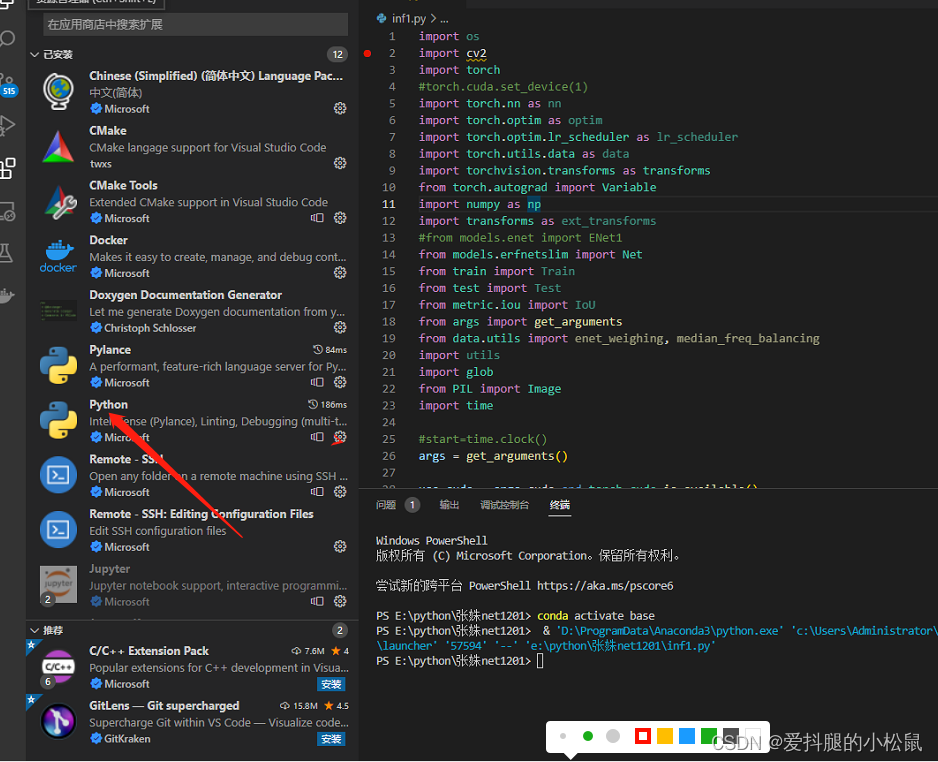Screen dimensions: 938x762
Task: Click the Docker extension whale logo
Action: pyautogui.click(x=58, y=256)
